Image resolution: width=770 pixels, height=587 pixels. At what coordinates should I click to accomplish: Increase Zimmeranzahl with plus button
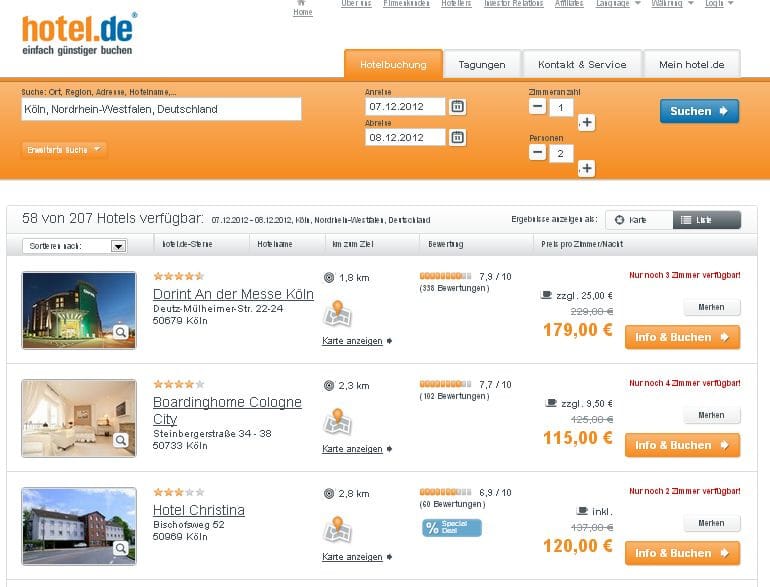click(586, 122)
